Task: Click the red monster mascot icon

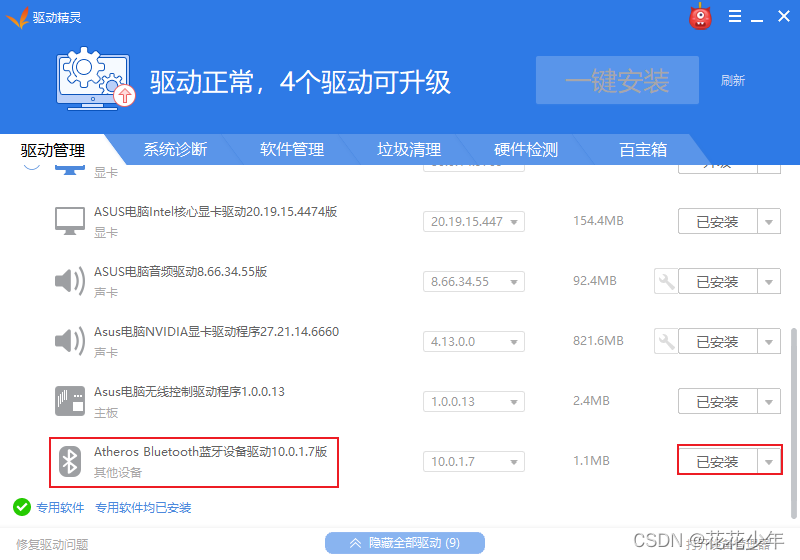Action: click(700, 16)
